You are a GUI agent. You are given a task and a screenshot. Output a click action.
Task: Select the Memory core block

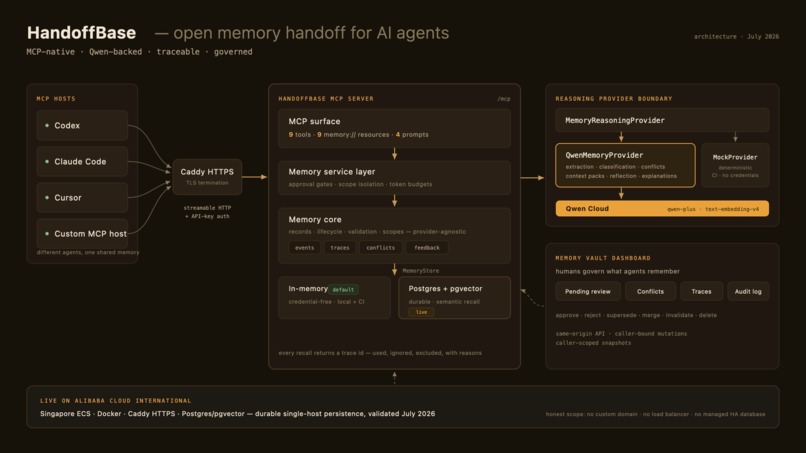[394, 235]
